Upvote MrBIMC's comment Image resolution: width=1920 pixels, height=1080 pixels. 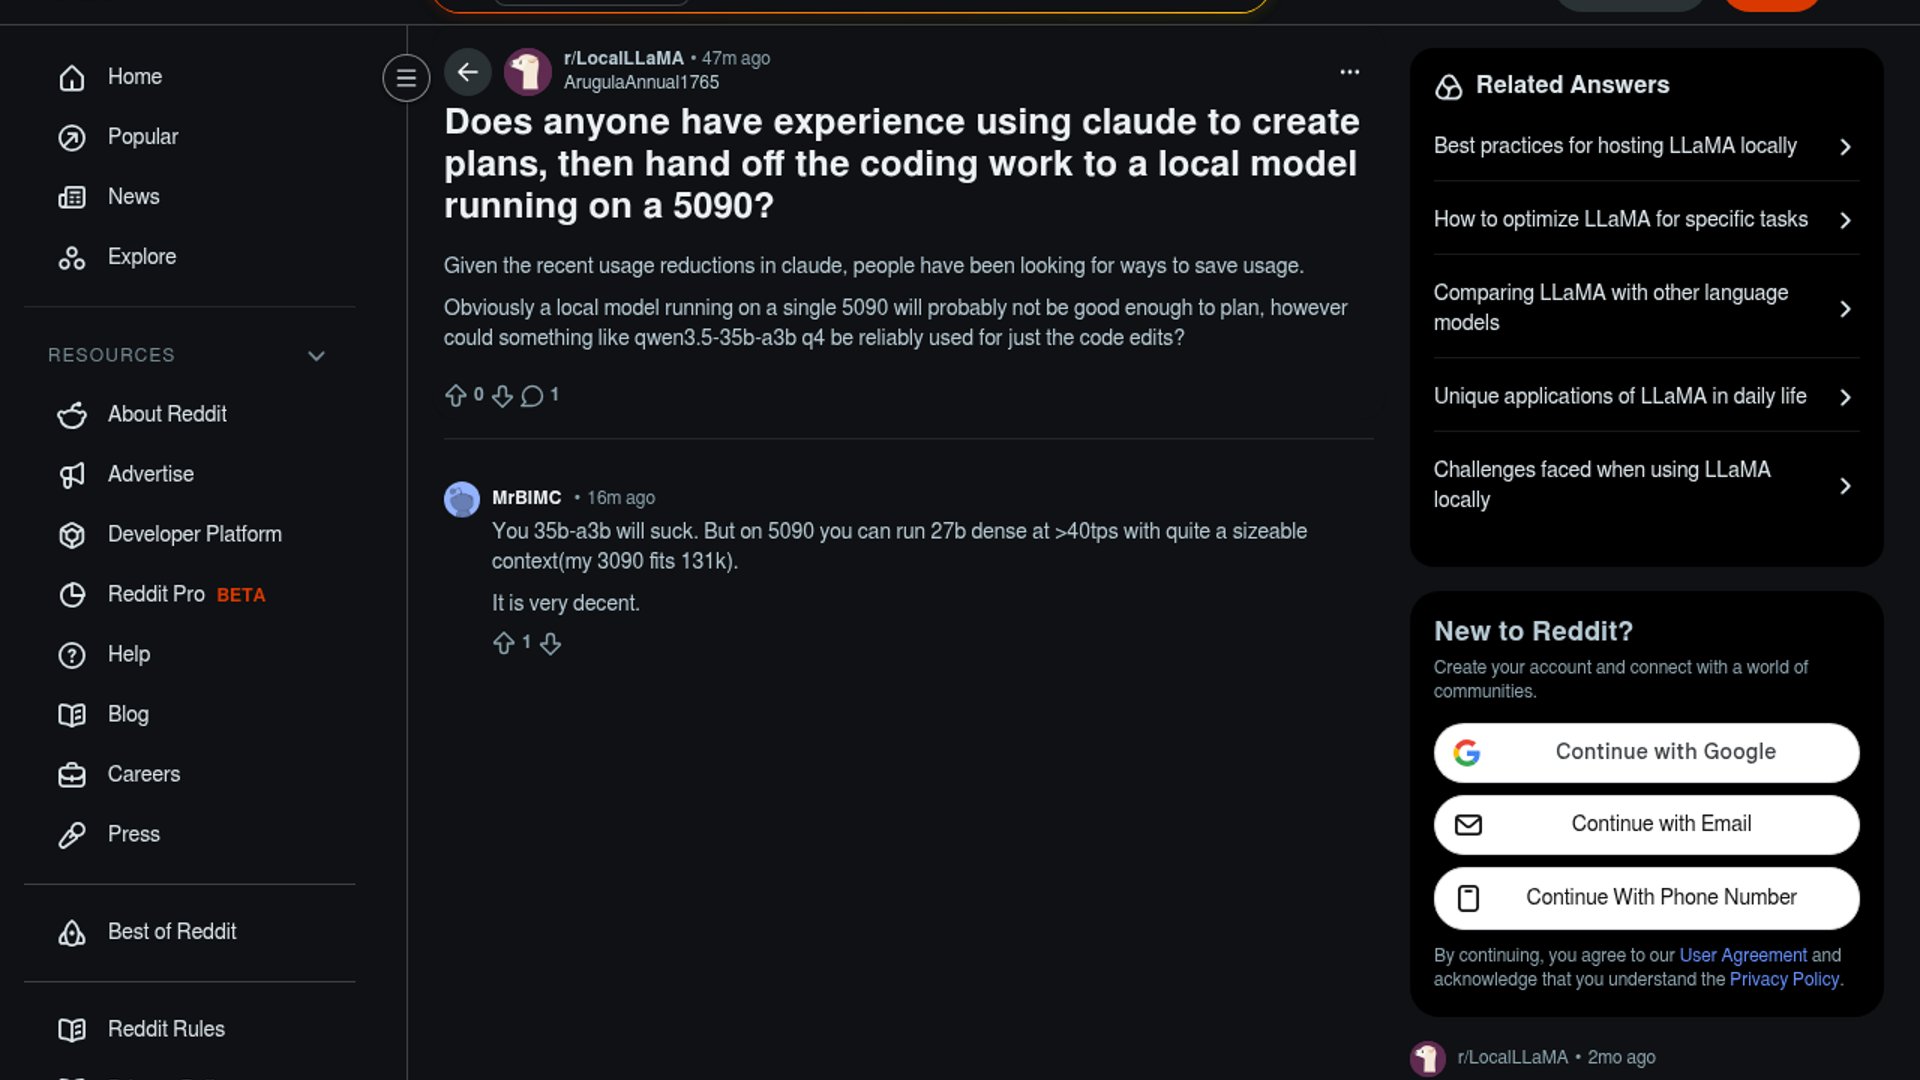pos(504,643)
